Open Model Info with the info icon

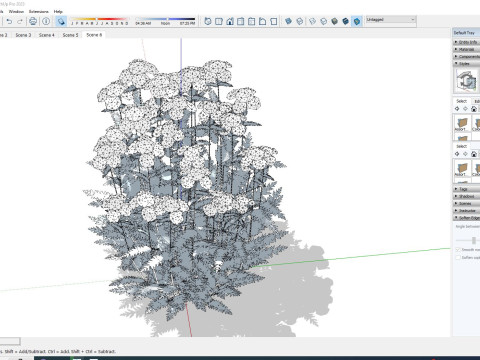(46, 22)
